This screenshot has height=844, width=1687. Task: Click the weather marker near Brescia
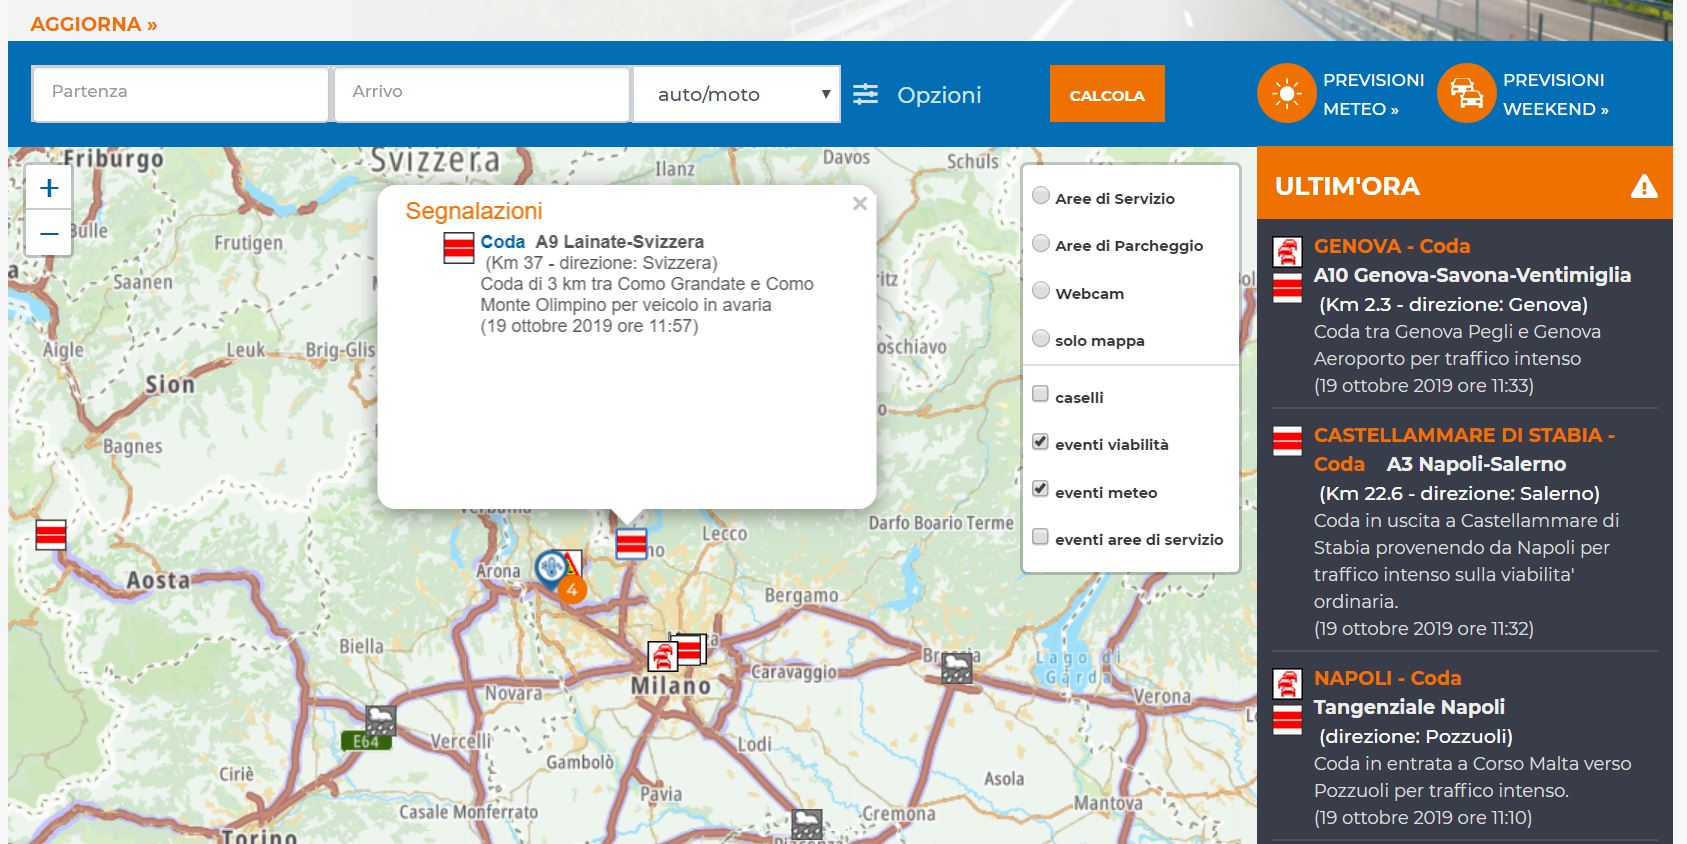pos(957,668)
